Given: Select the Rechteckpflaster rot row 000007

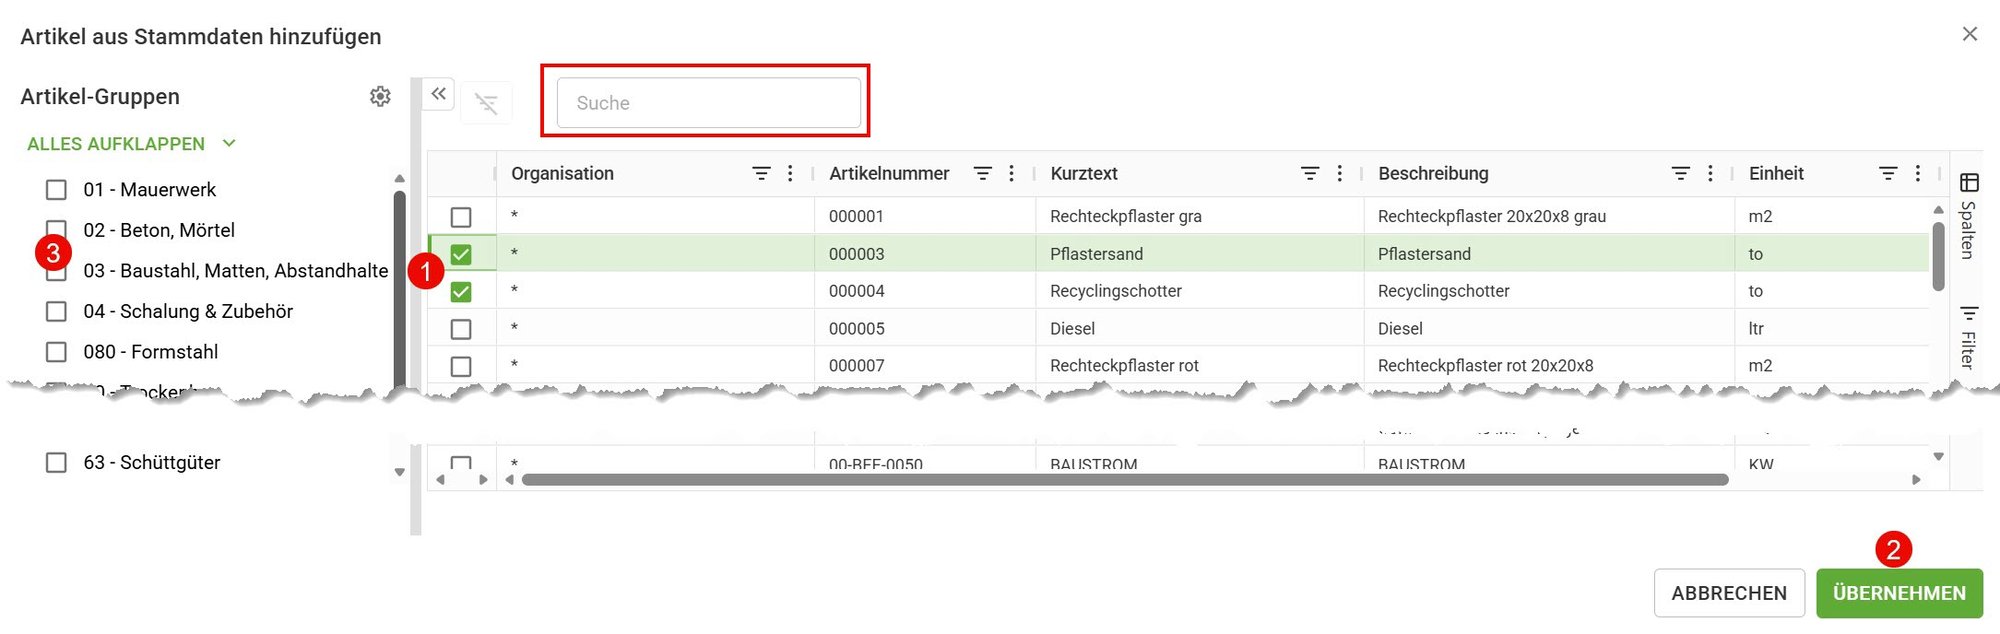Looking at the screenshot, I should click(461, 366).
